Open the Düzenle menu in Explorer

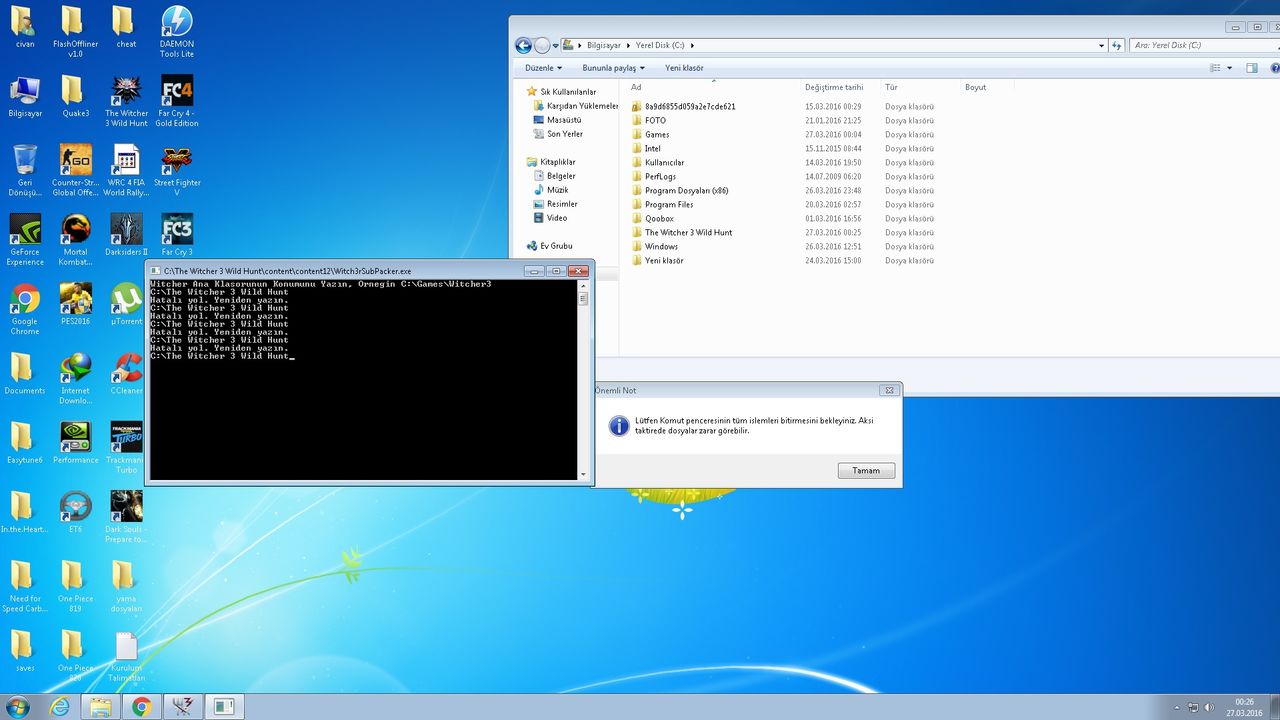(x=543, y=68)
